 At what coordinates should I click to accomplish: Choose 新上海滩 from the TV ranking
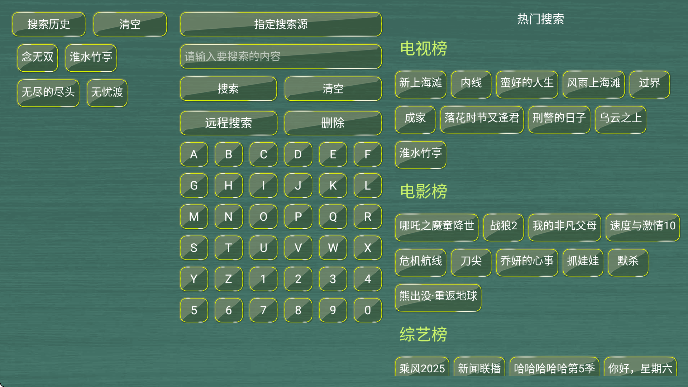coord(420,84)
